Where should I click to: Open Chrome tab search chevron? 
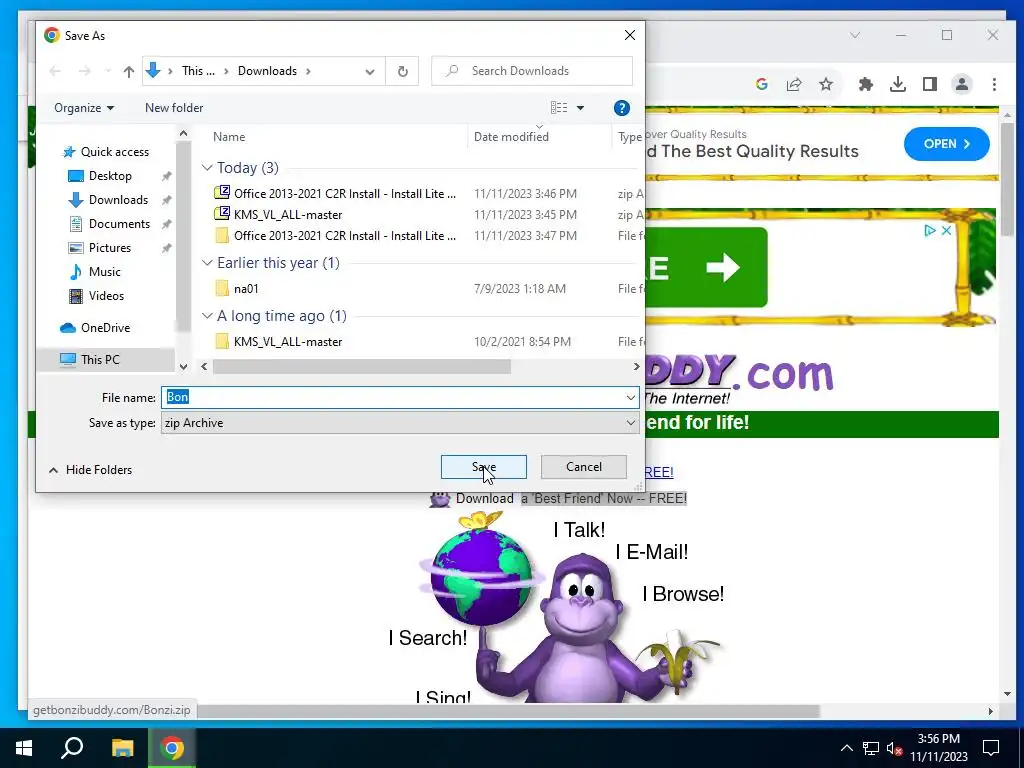point(855,35)
